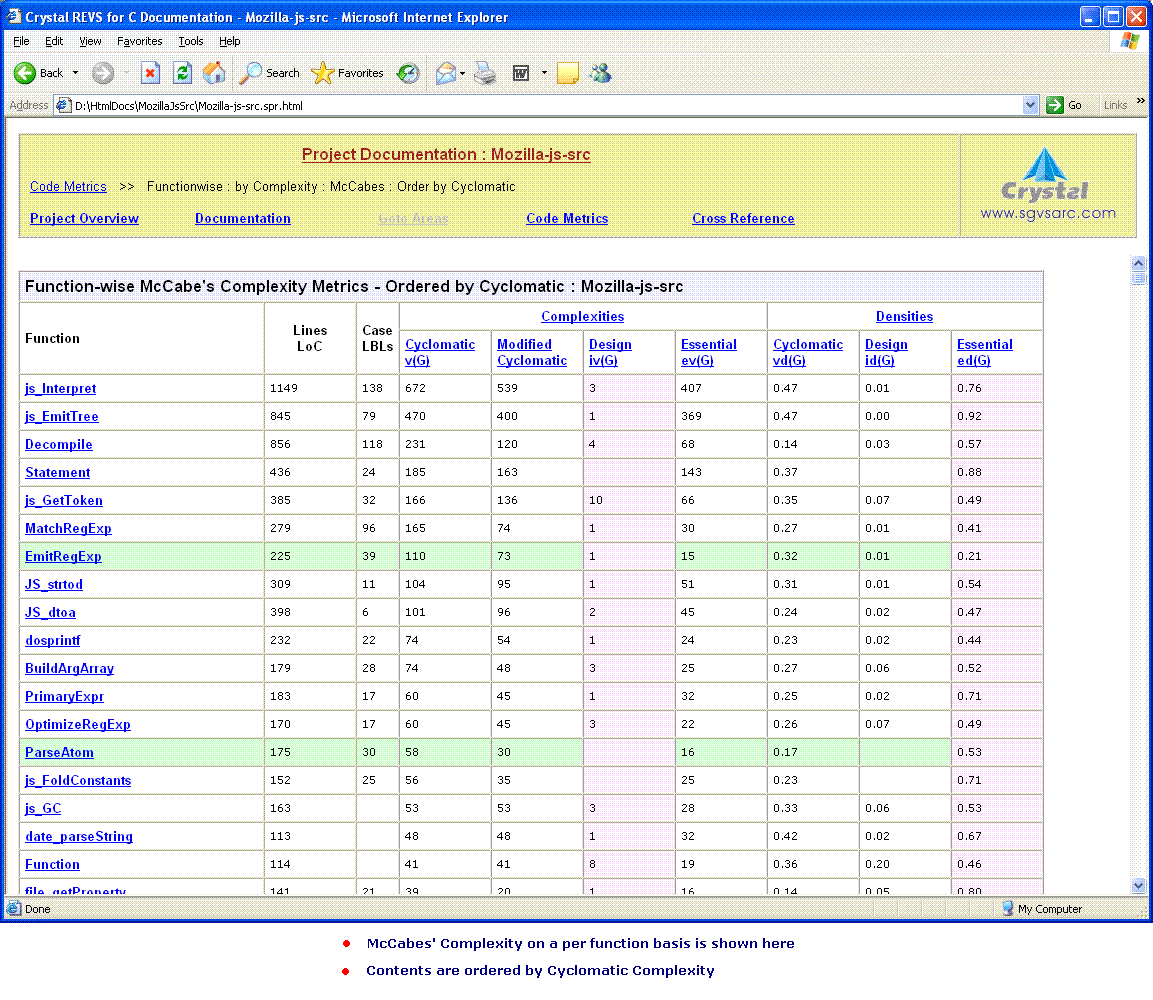Expand the Links toolbar chevron
1153x1000 pixels.
tap(1140, 101)
